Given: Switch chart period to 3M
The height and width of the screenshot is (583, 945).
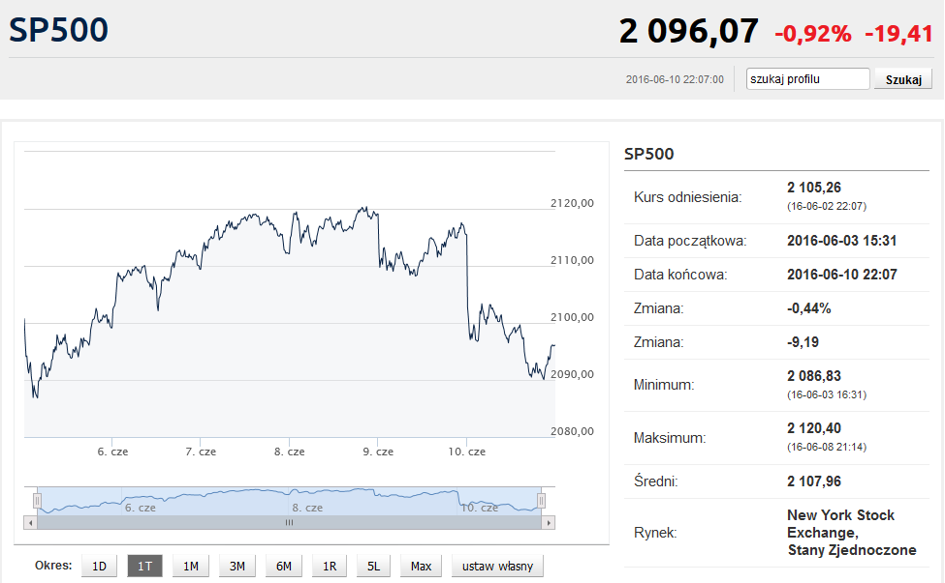Looking at the screenshot, I should pos(237,566).
